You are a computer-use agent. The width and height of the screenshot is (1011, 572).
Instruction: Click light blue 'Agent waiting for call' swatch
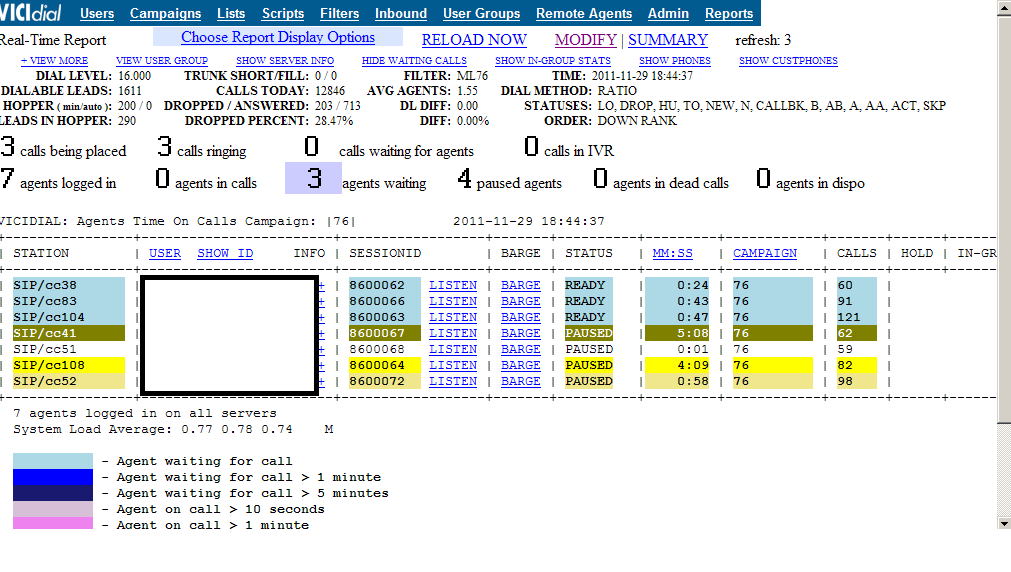(53, 461)
